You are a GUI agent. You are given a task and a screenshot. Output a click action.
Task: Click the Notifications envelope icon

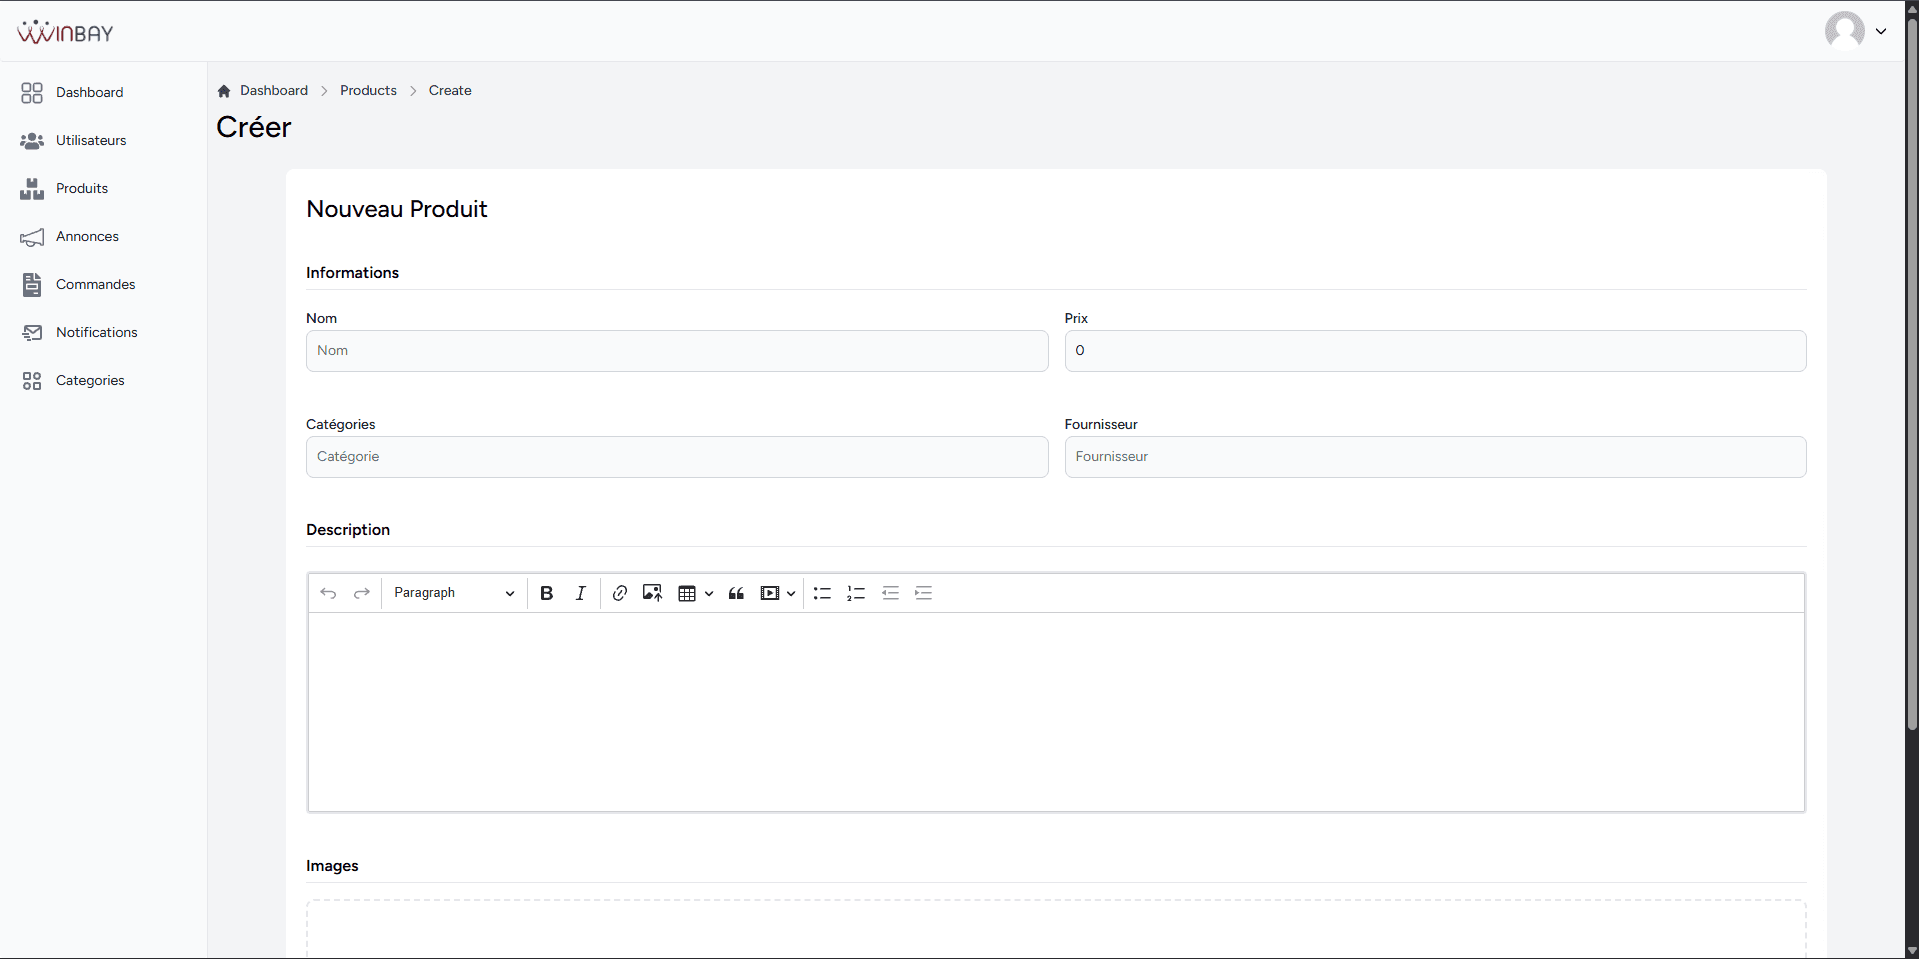coord(32,333)
